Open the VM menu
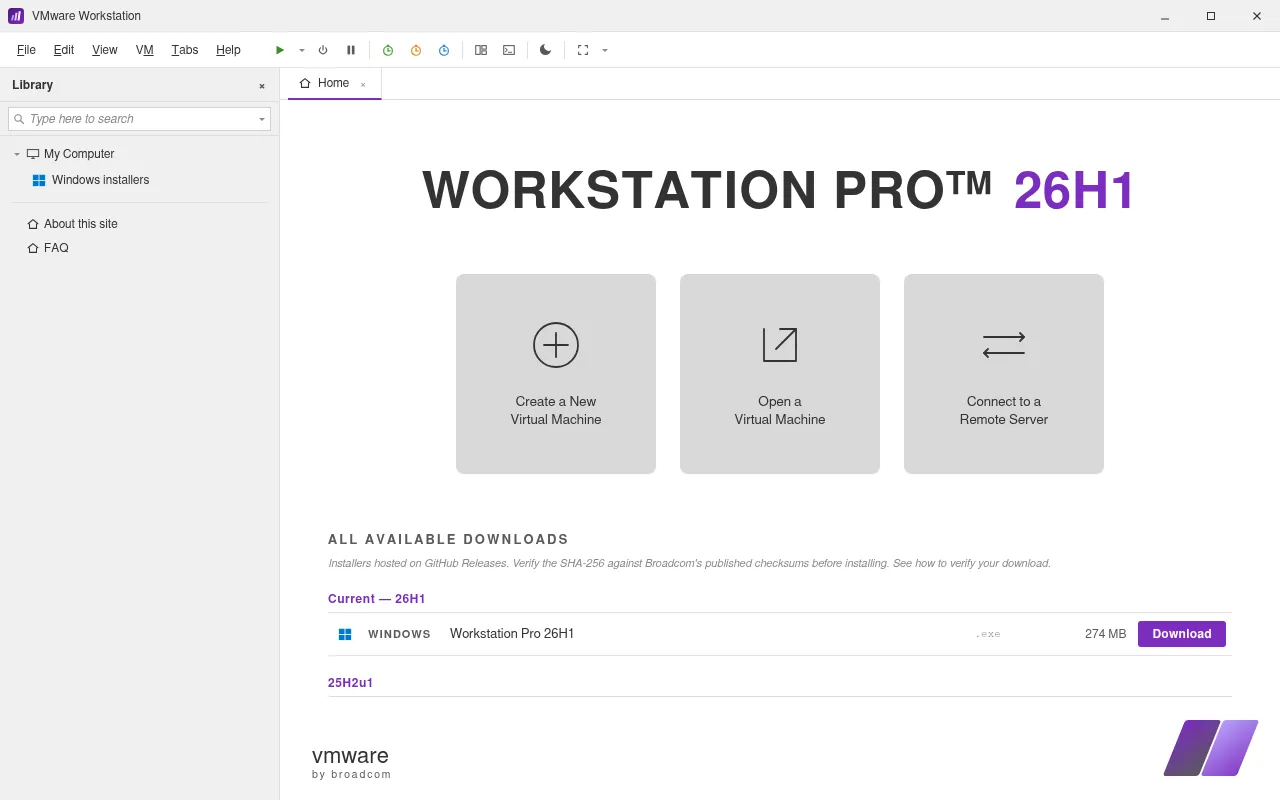The image size is (1280, 800). [x=145, y=50]
